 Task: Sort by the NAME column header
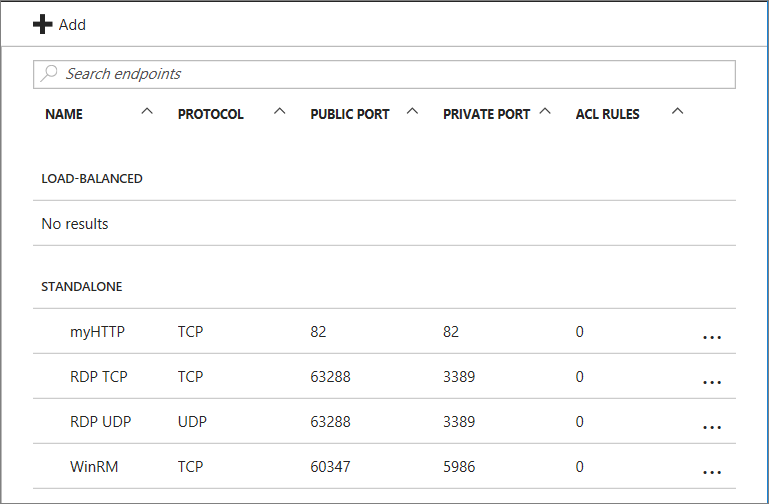tap(64, 114)
